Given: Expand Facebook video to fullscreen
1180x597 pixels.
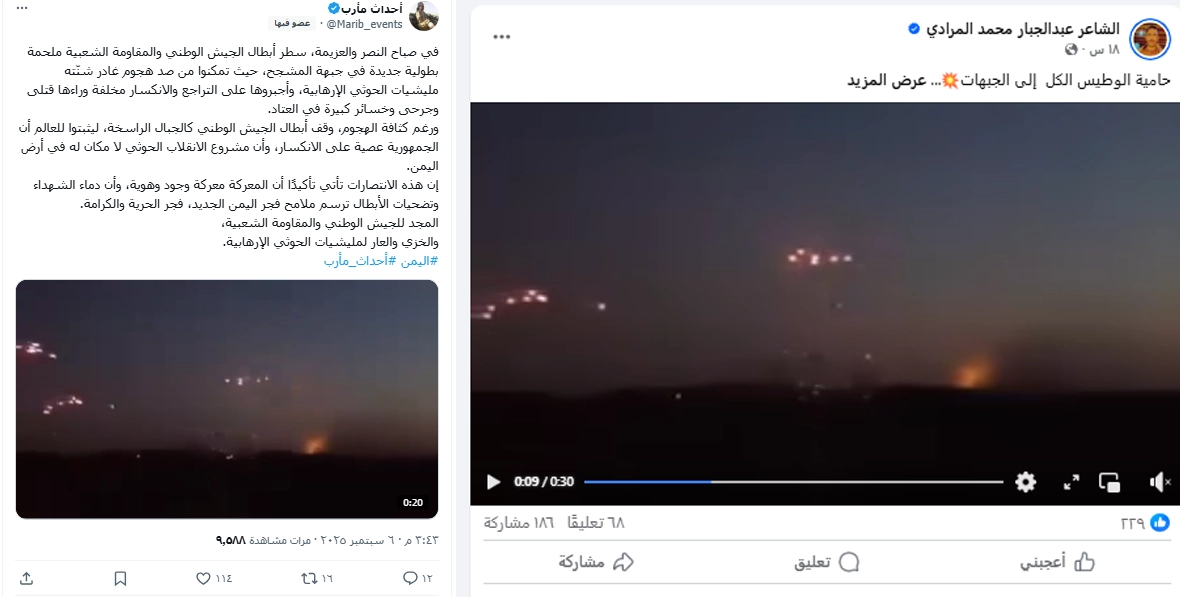Looking at the screenshot, I should (x=1071, y=482).
